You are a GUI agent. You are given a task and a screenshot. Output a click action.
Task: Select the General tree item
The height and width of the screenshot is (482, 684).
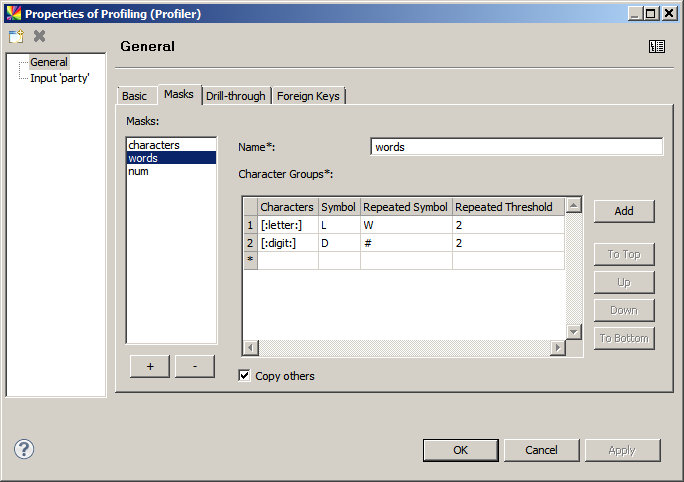click(49, 63)
